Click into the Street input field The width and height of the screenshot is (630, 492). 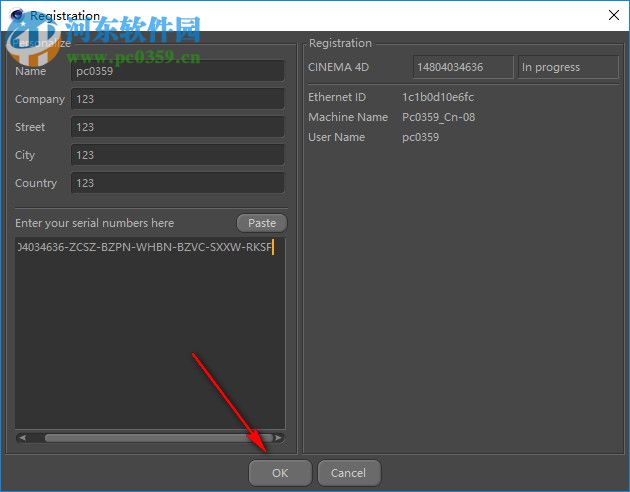(x=178, y=127)
